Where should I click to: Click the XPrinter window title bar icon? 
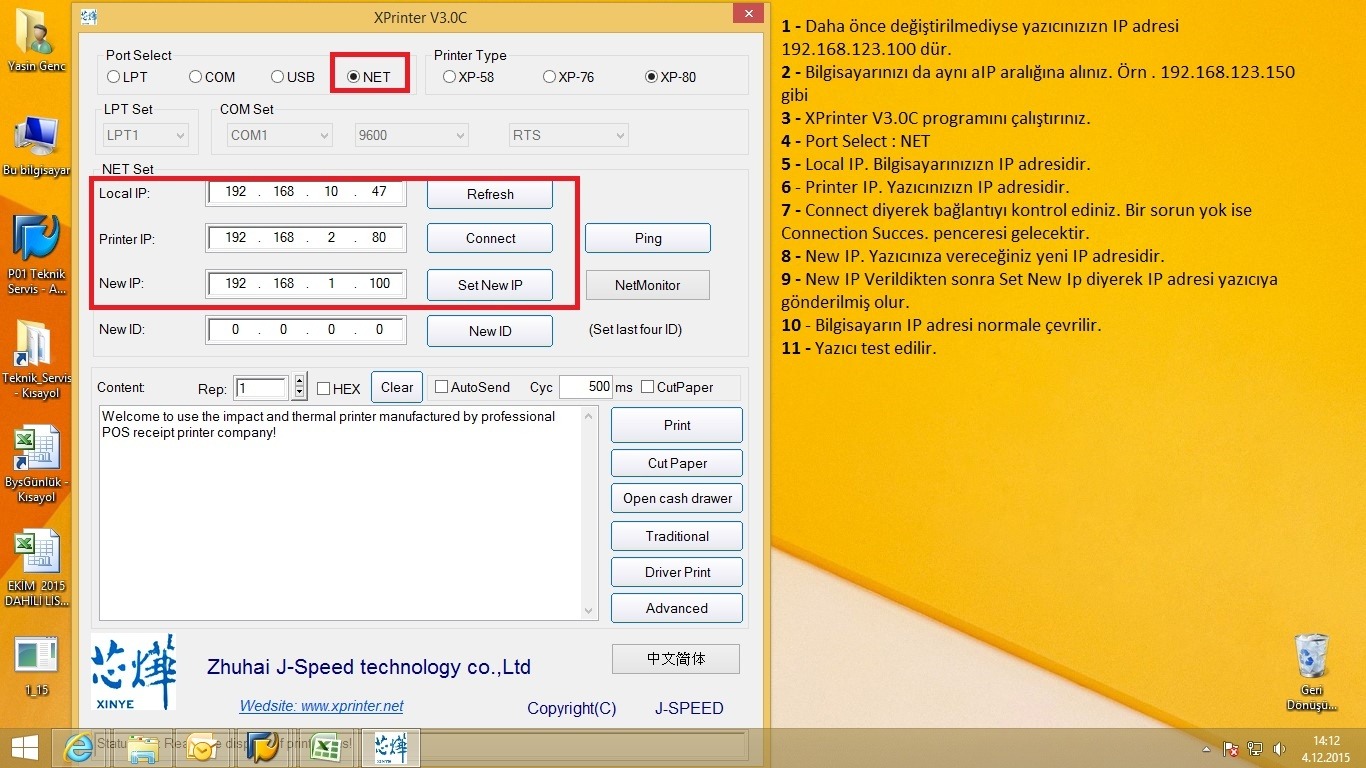pos(89,17)
